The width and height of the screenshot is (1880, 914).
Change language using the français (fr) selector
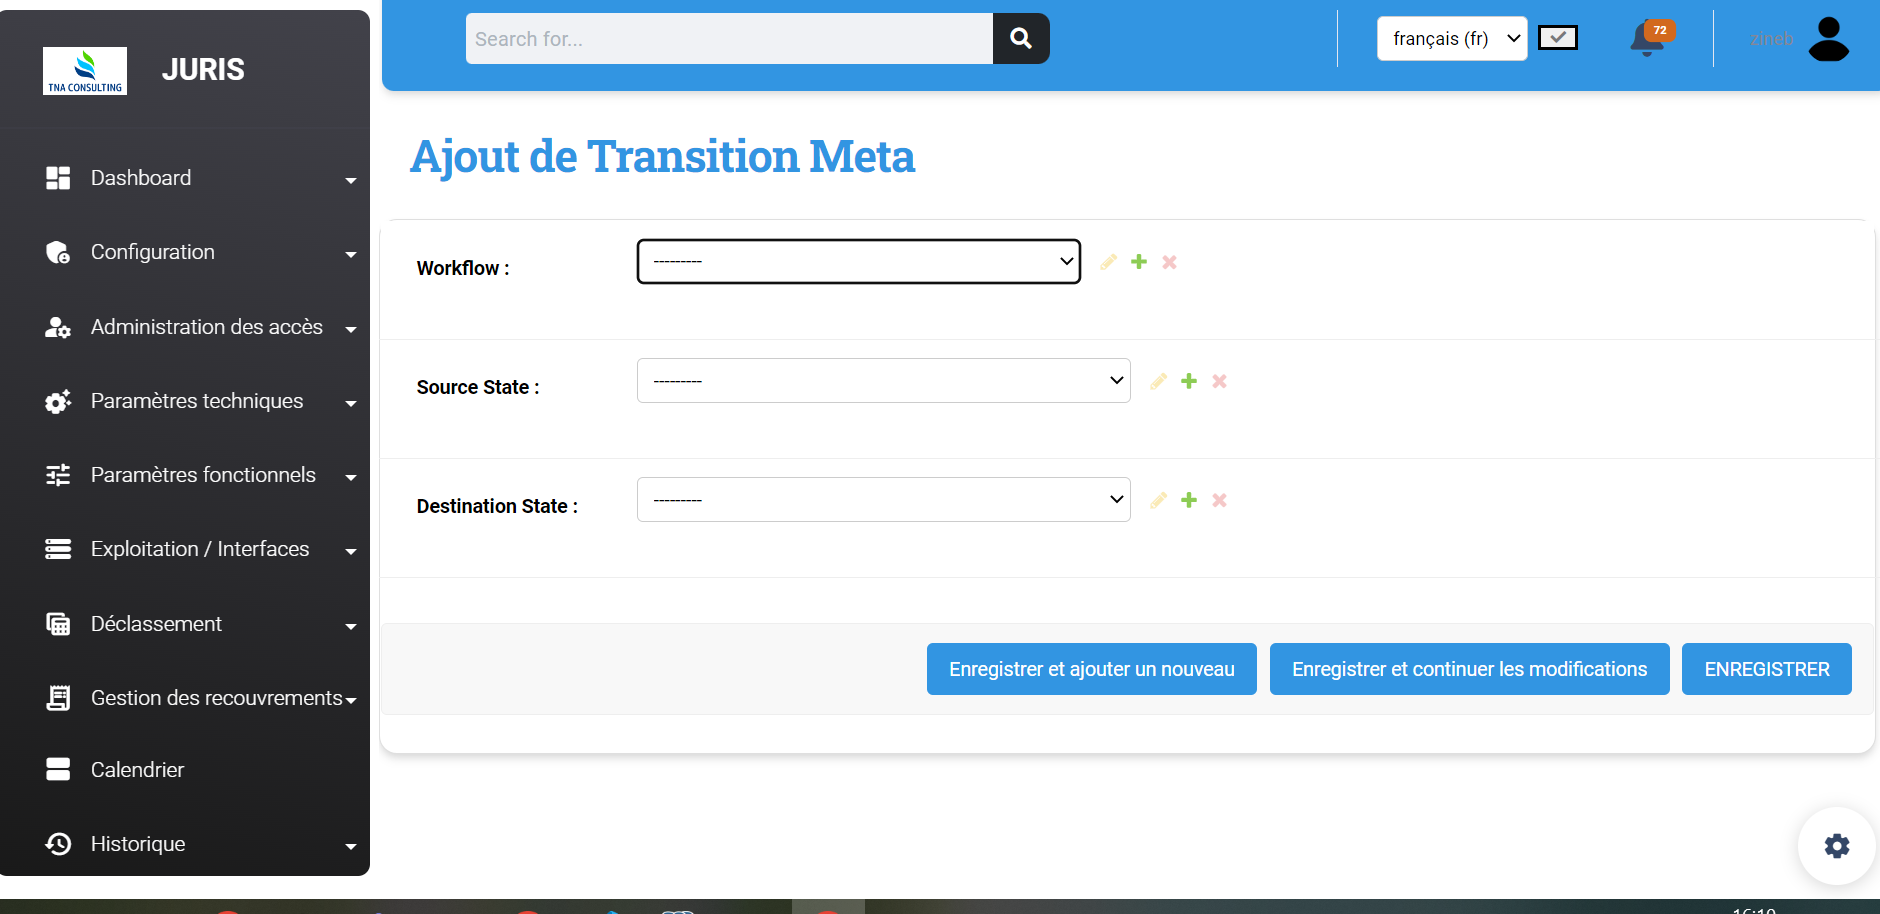pos(1451,39)
